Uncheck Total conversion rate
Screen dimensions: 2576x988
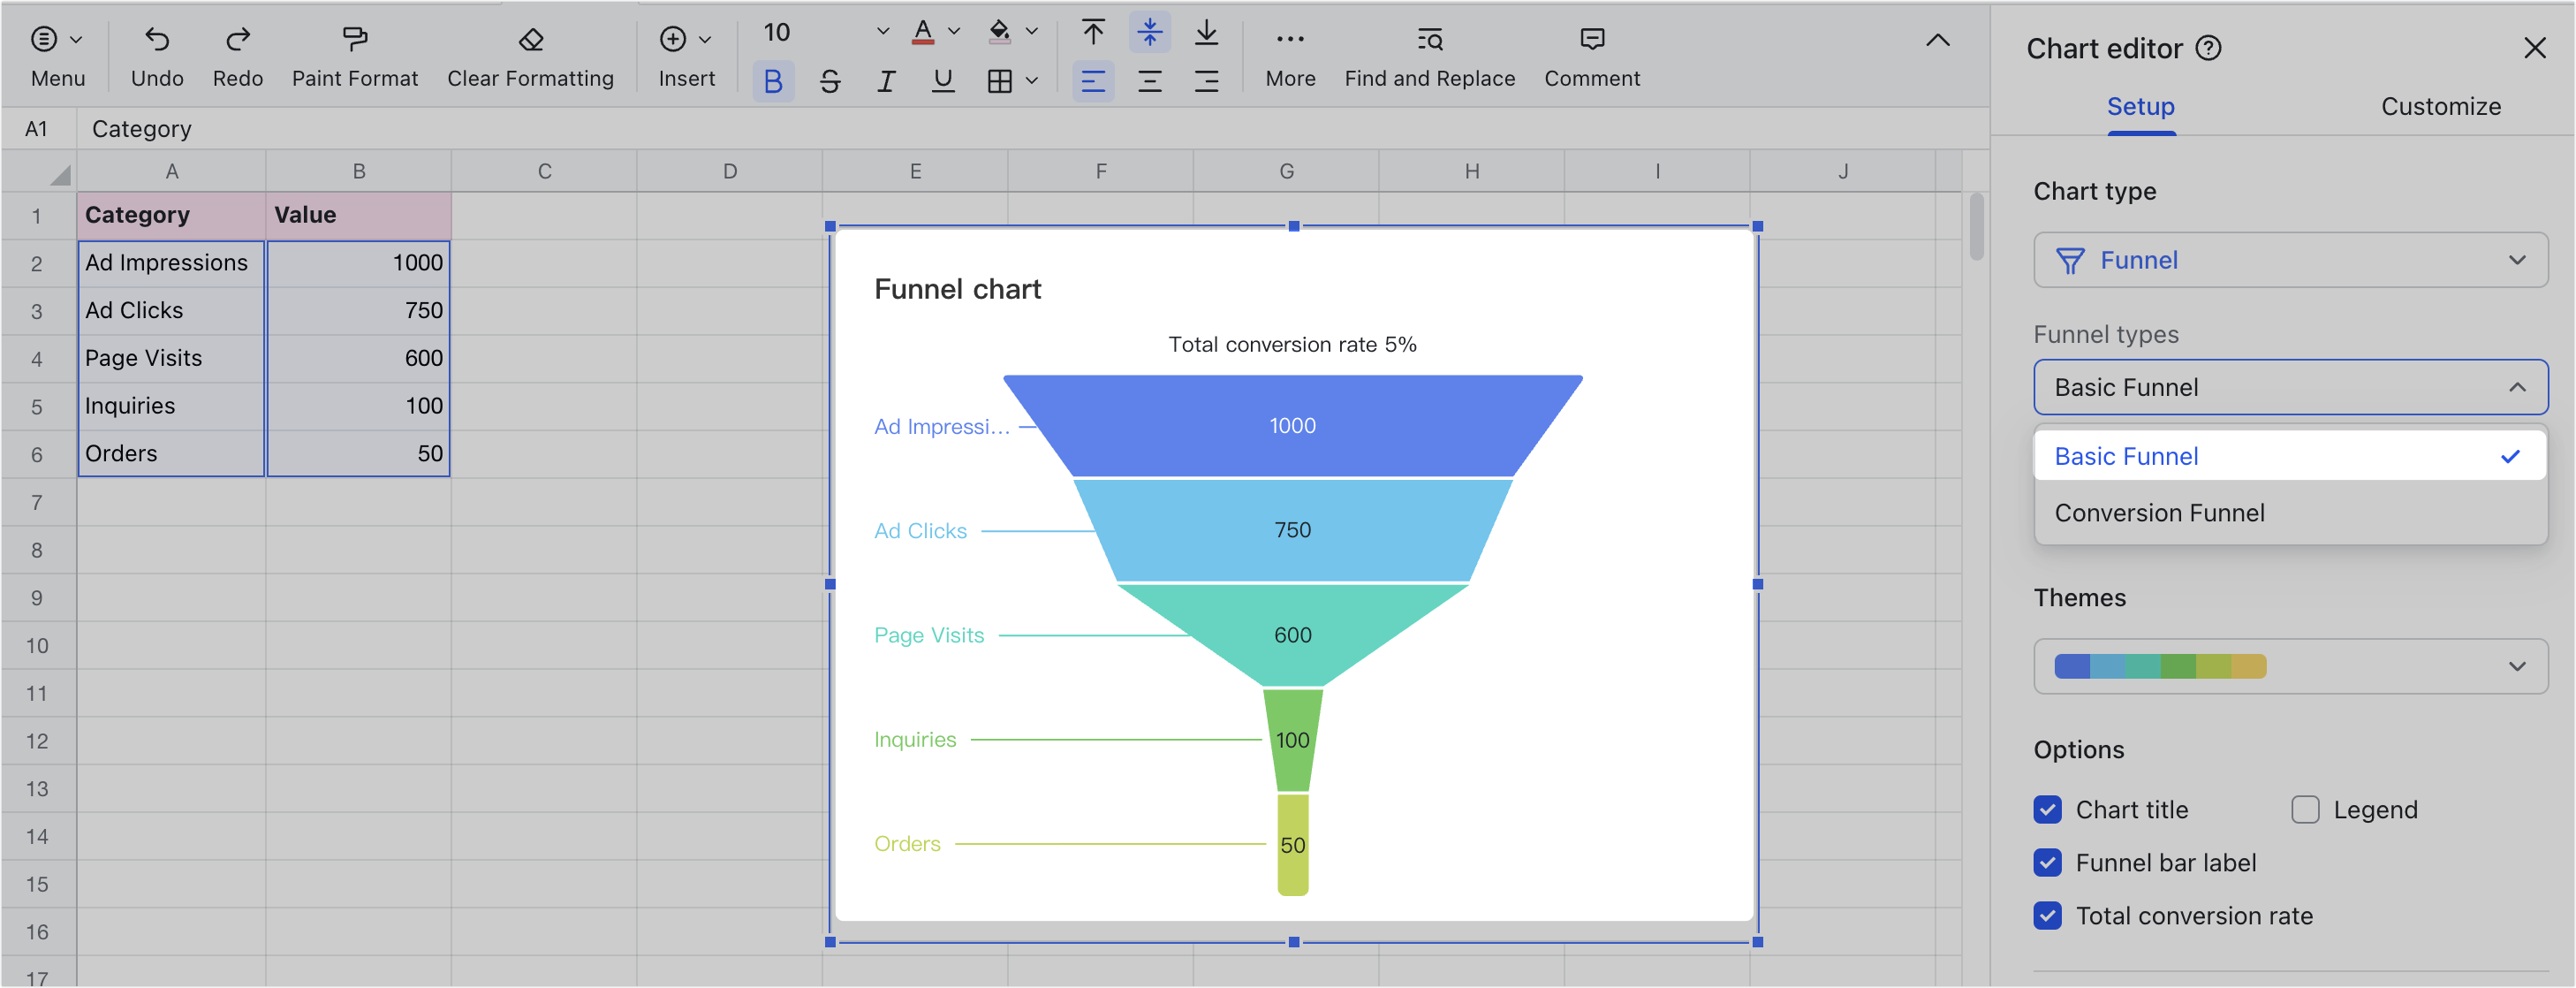pos(2047,915)
